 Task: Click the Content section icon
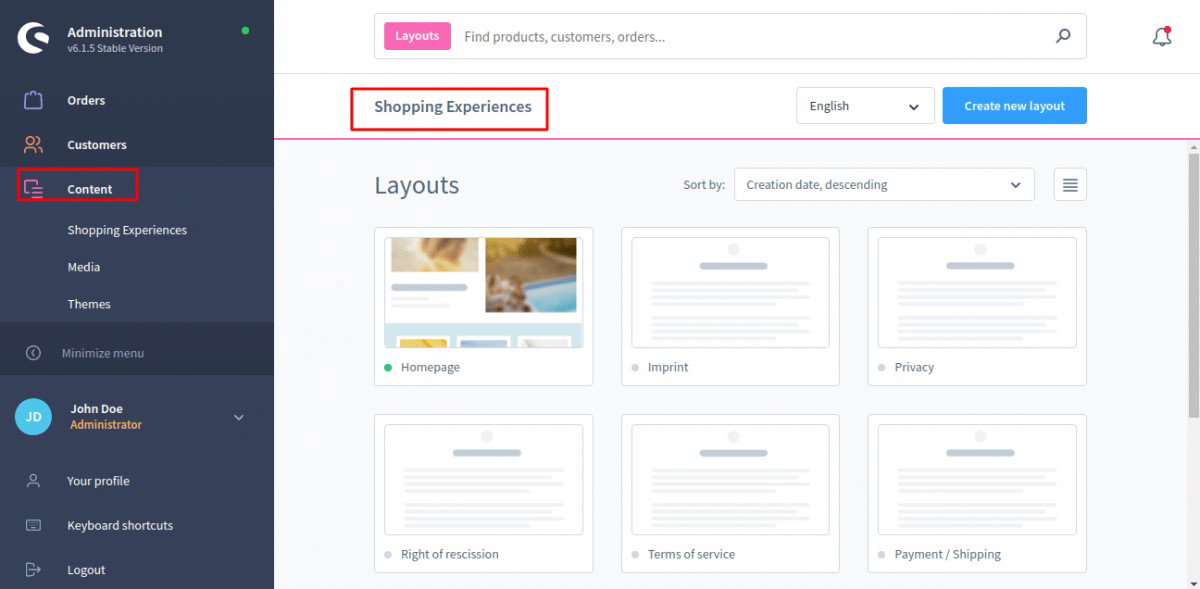[x=33, y=189]
